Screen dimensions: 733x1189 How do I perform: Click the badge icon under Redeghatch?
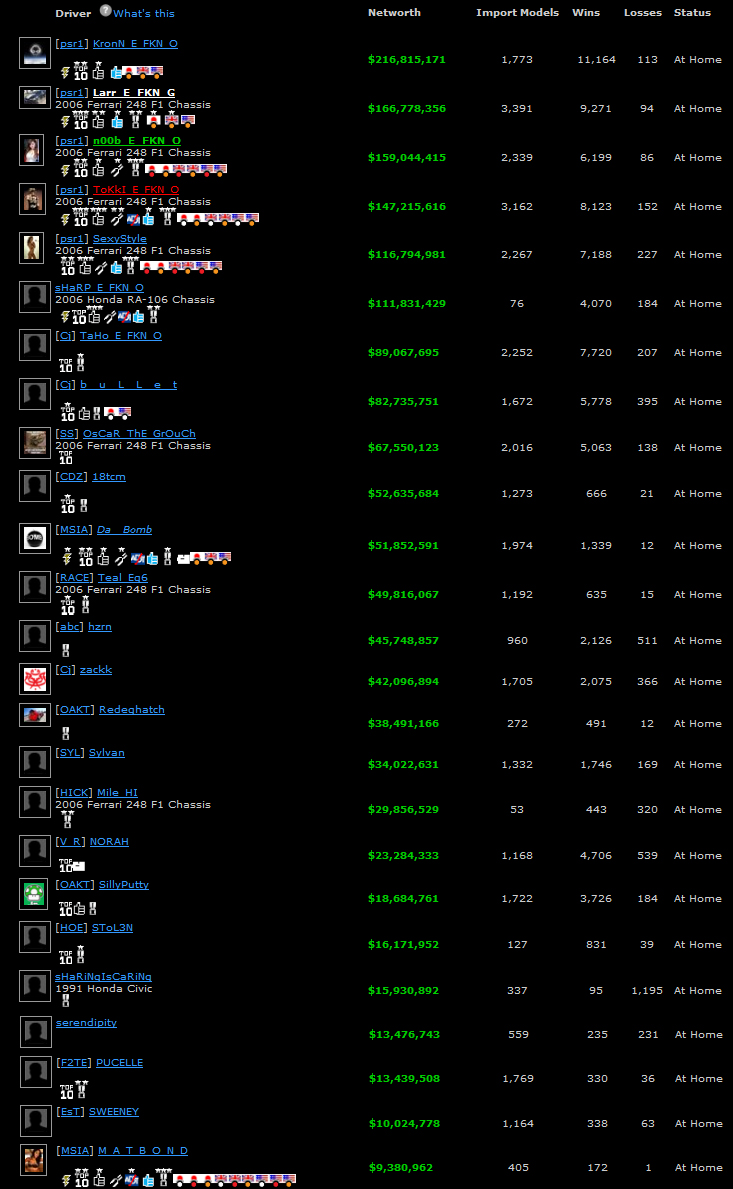(66, 733)
